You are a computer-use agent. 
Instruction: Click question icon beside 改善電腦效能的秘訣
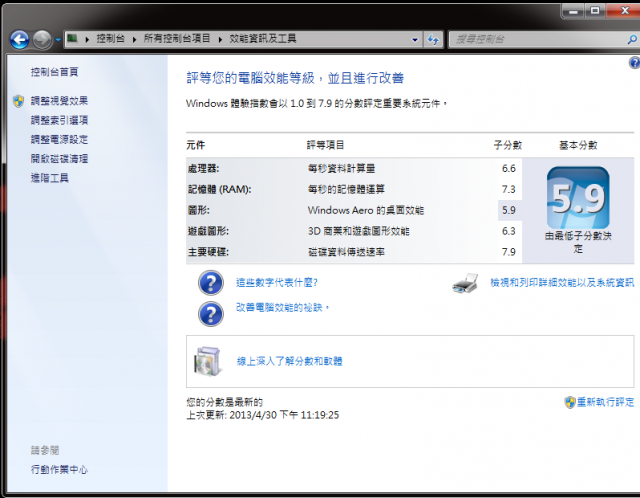coord(211,314)
